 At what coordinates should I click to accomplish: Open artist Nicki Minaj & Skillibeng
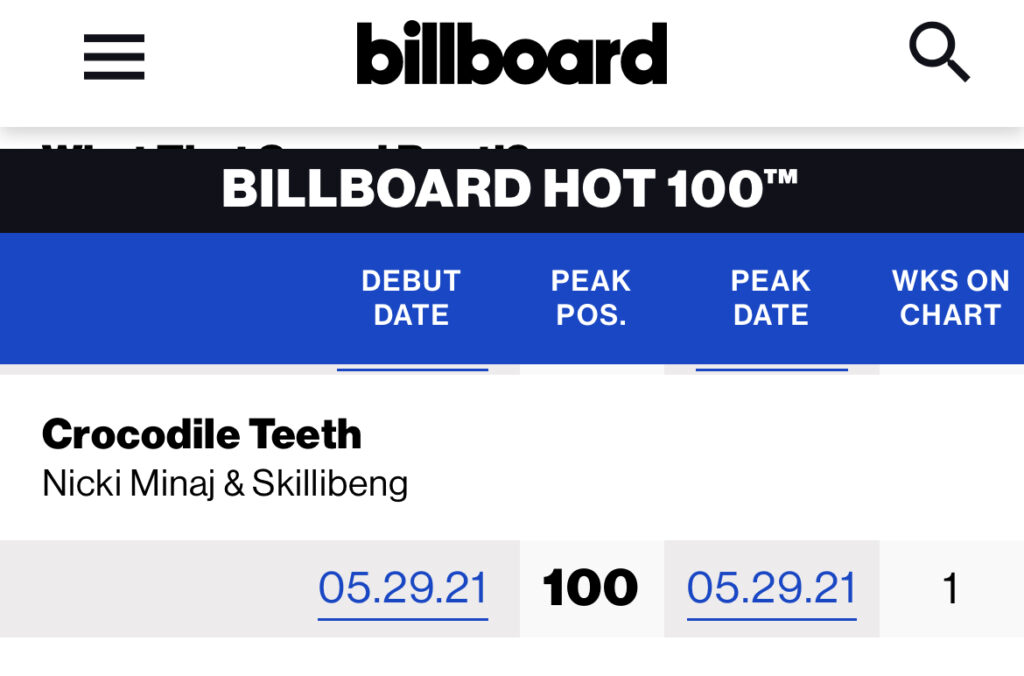tap(225, 484)
